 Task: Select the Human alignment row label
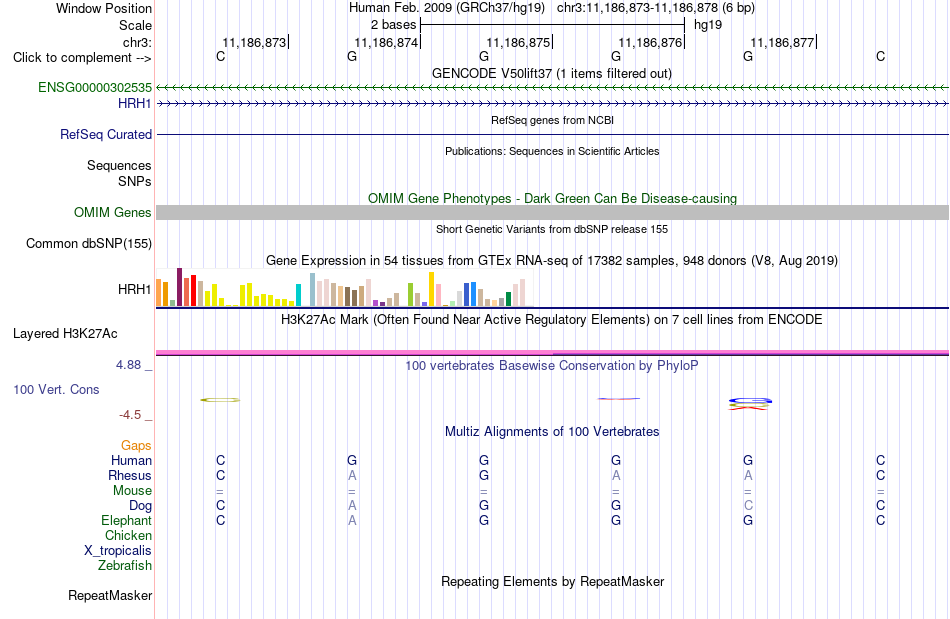pyautogui.click(x=131, y=460)
